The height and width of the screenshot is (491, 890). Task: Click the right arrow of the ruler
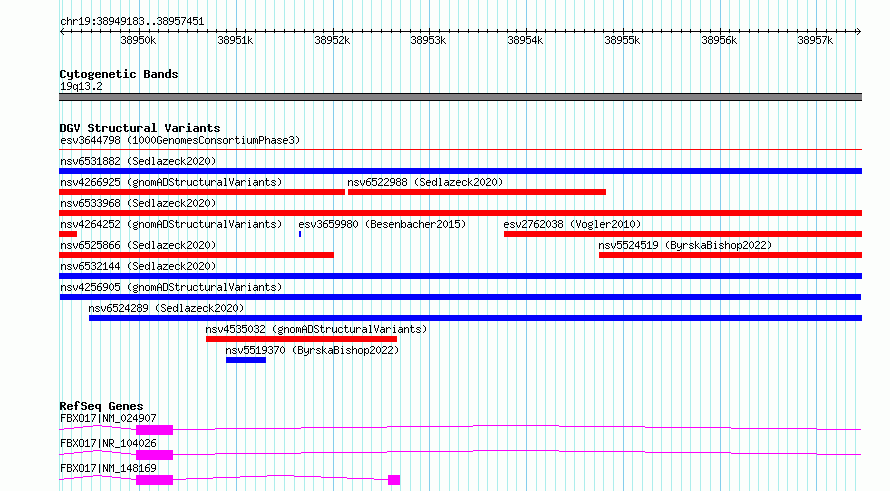858,31
